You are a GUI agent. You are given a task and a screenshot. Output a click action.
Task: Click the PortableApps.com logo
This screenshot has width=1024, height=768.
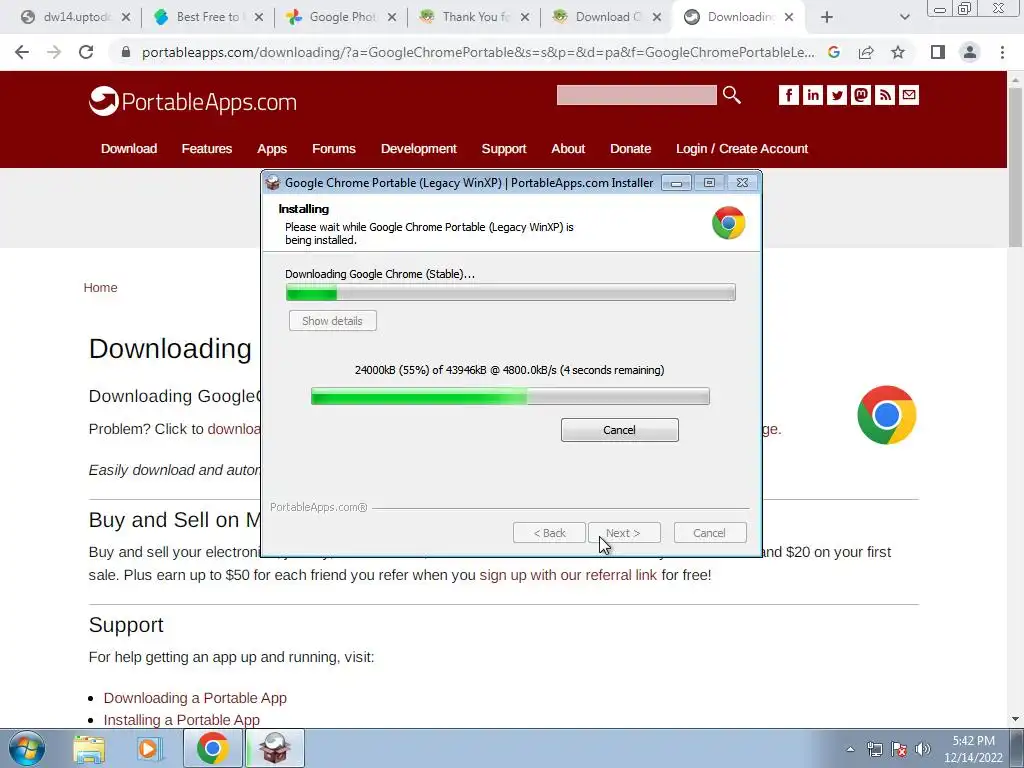pyautogui.click(x=193, y=101)
